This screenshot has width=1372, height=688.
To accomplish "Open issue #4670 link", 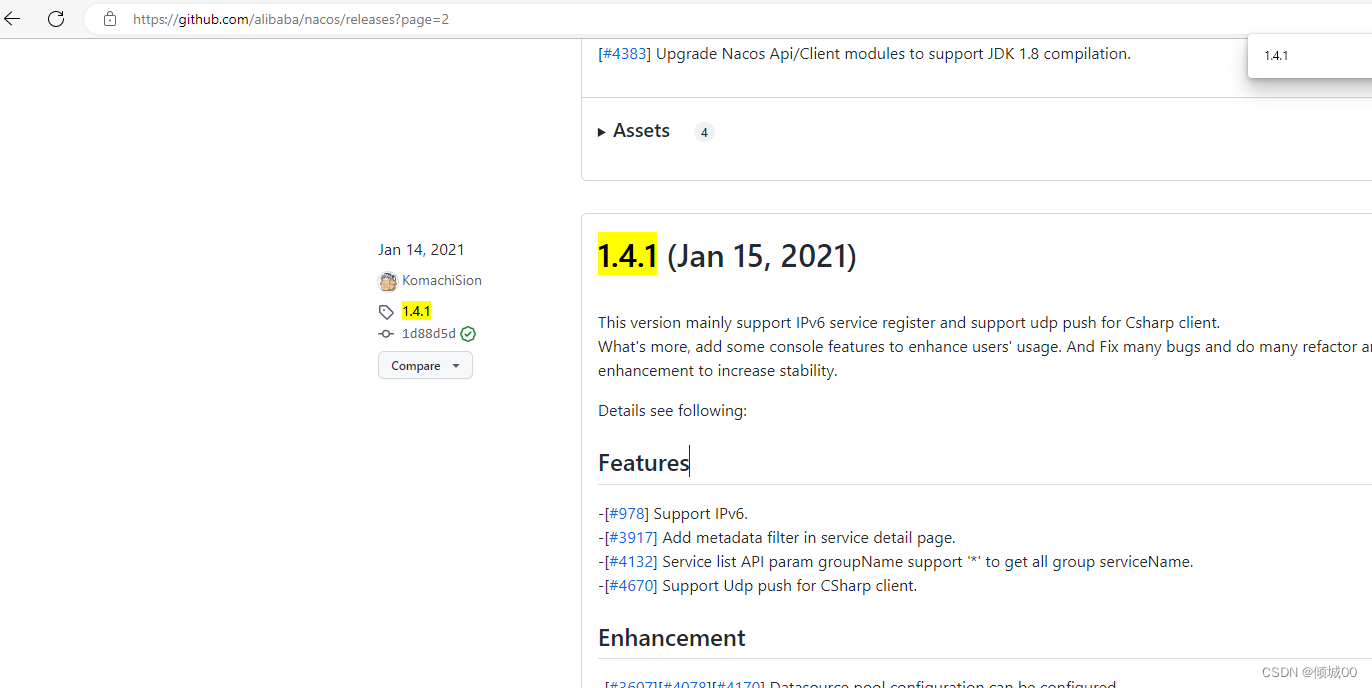I will [x=632, y=586].
